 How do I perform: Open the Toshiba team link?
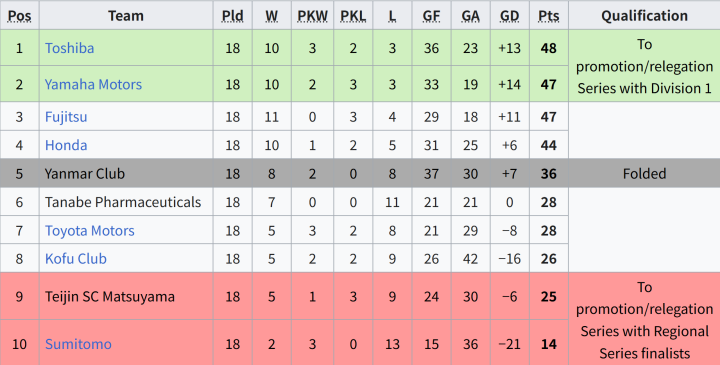point(69,48)
